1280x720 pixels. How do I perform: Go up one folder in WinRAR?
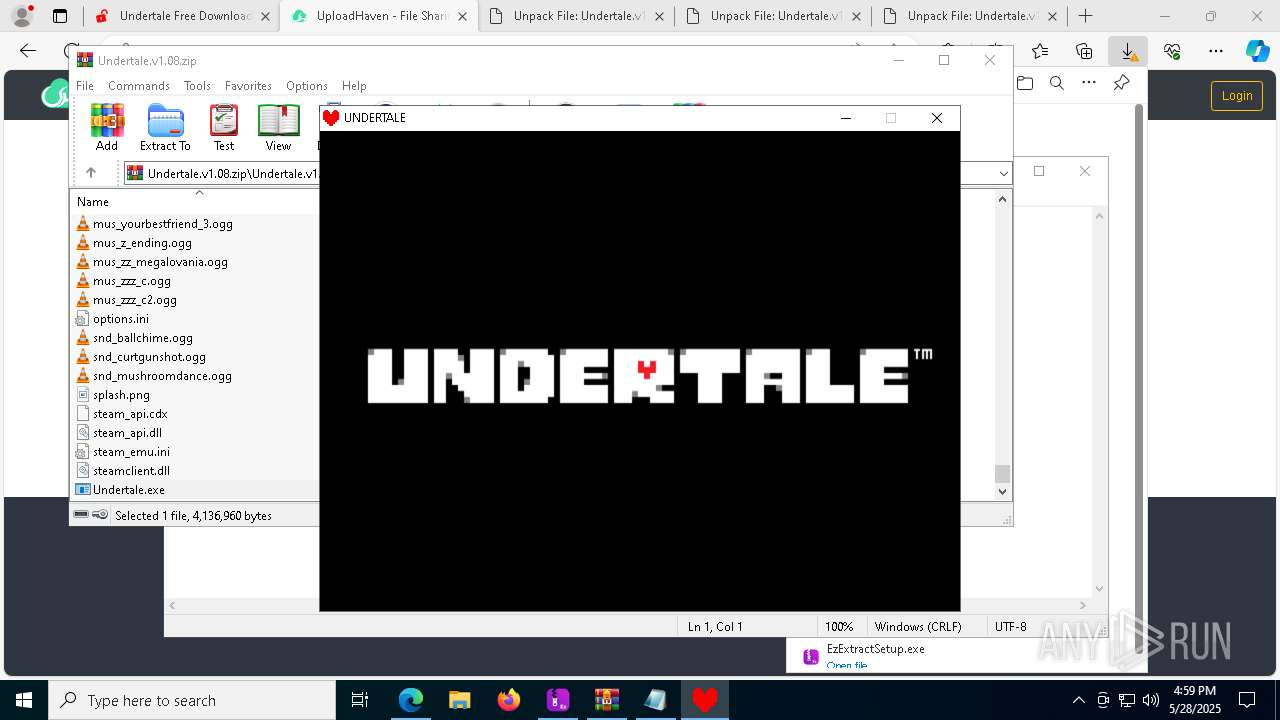[x=91, y=173]
